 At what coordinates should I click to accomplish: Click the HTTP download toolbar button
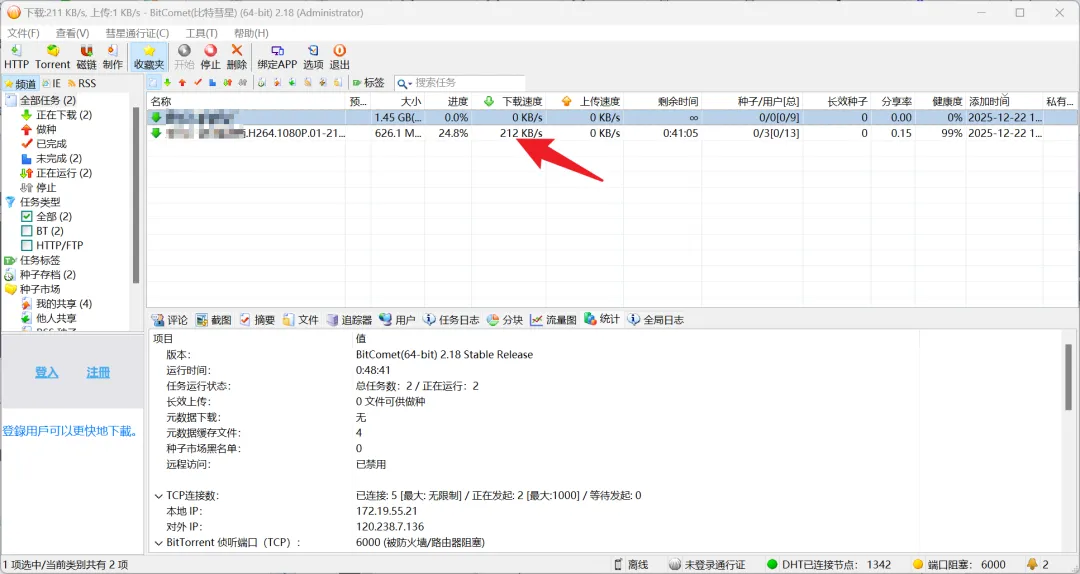[x=17, y=57]
